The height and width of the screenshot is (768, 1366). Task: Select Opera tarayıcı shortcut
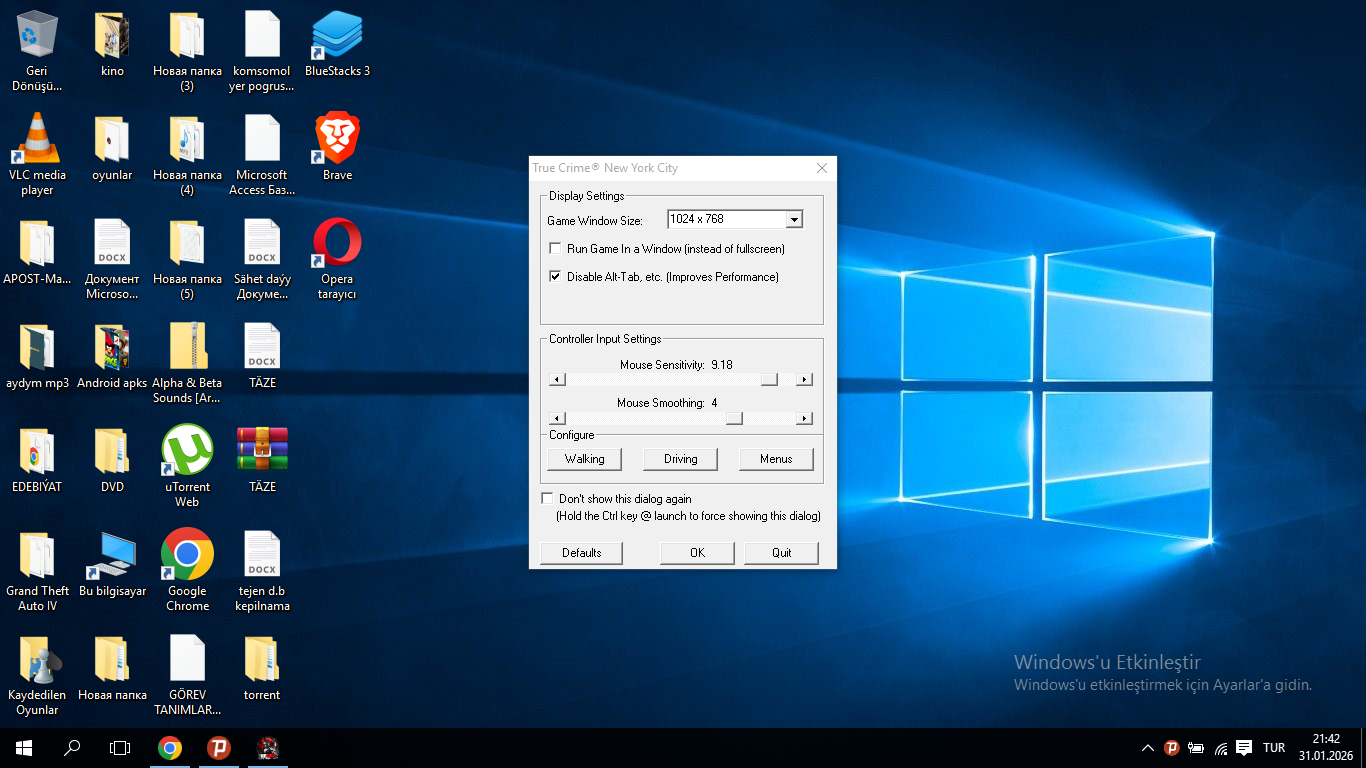pyautogui.click(x=337, y=260)
